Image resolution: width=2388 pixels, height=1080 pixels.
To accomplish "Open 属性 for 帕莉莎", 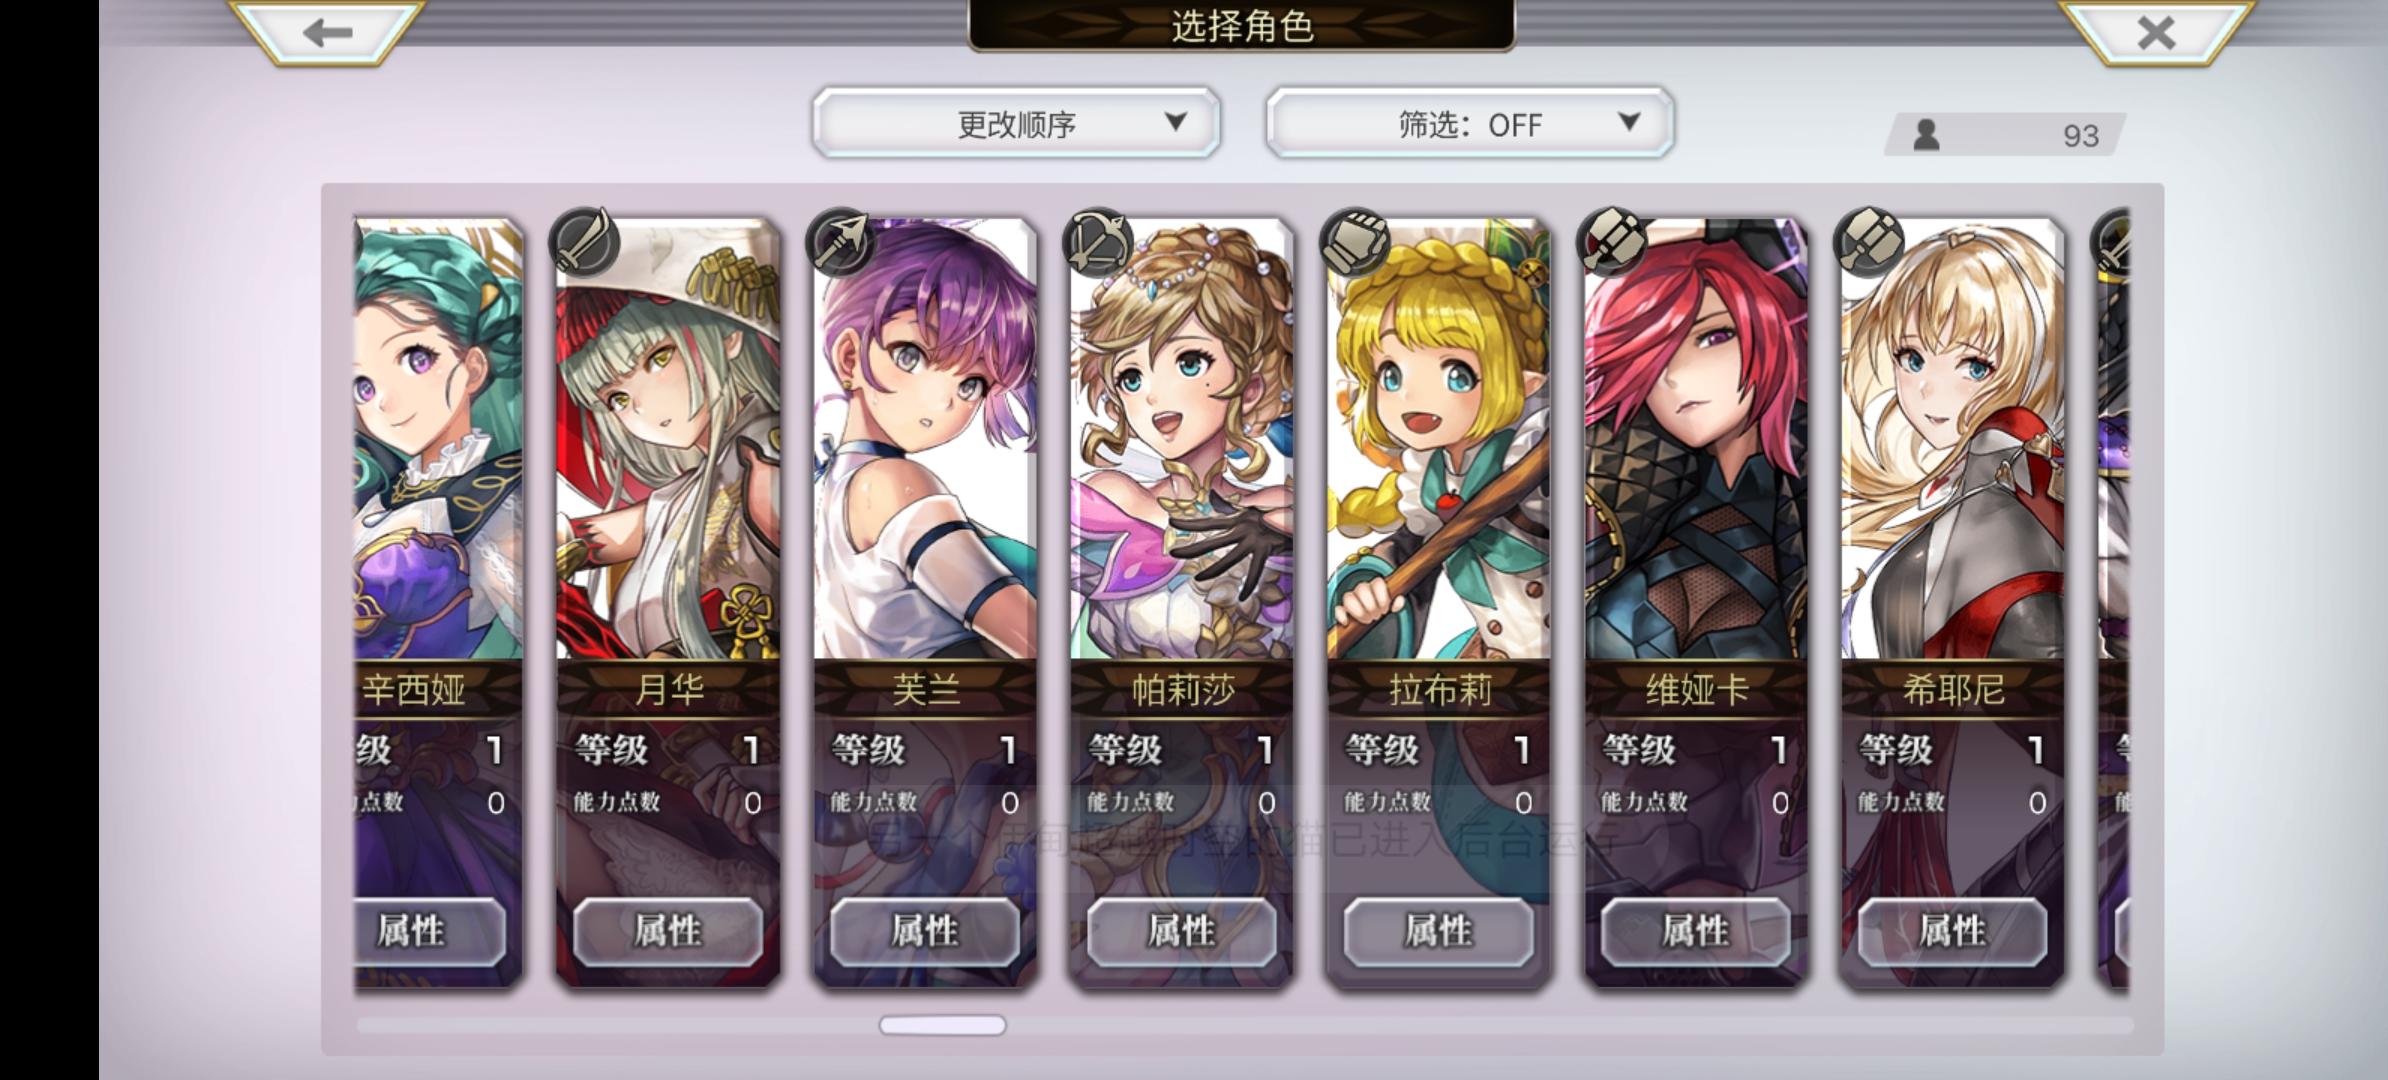I will click(x=1181, y=931).
